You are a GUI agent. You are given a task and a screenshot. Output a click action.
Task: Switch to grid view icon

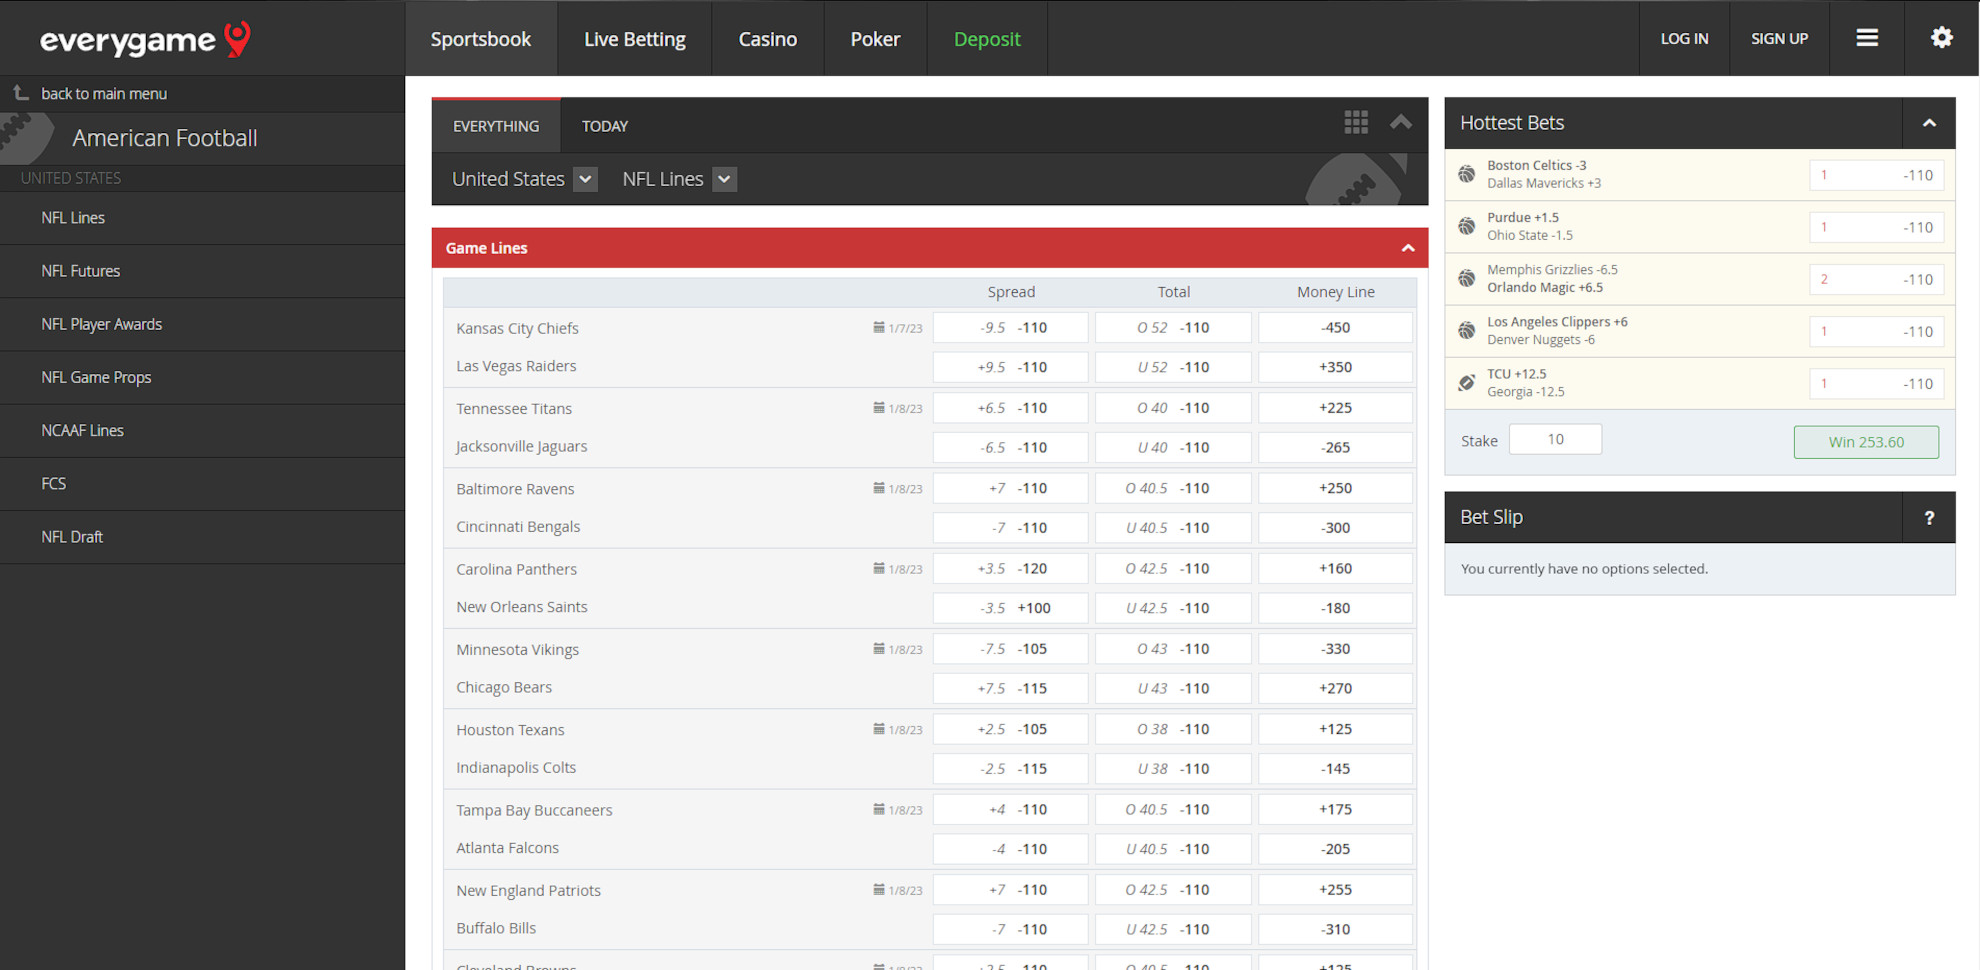1355,123
